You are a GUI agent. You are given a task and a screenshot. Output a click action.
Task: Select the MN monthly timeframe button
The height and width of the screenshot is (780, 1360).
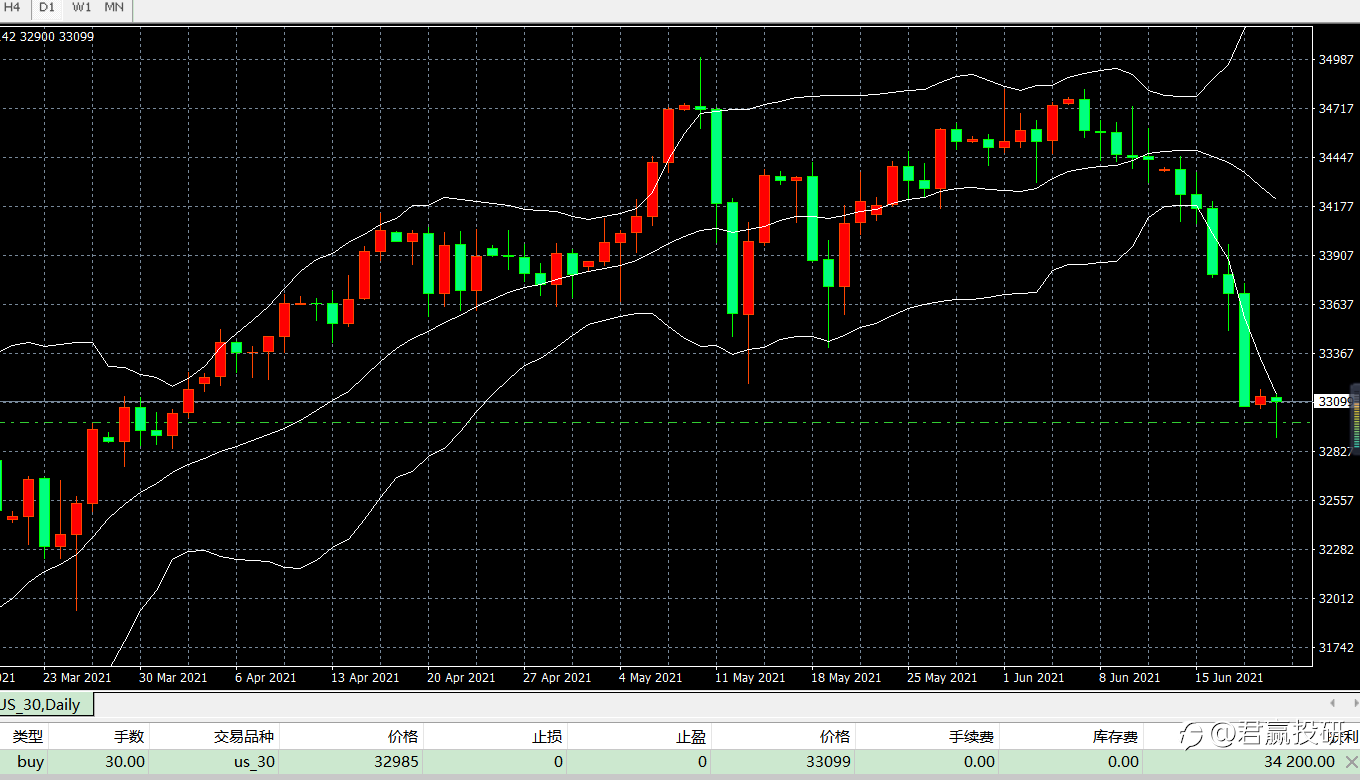(x=115, y=7)
